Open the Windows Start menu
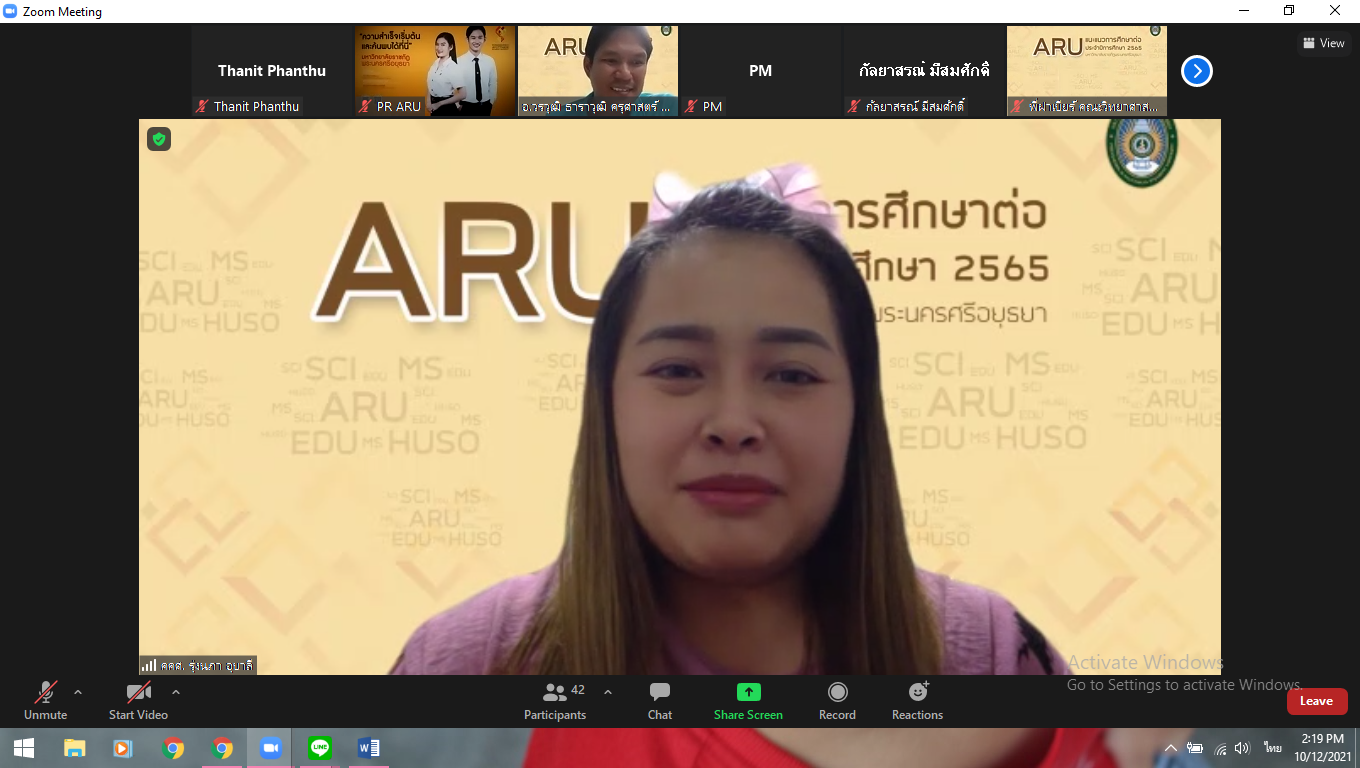The width and height of the screenshot is (1360, 768). 24,748
